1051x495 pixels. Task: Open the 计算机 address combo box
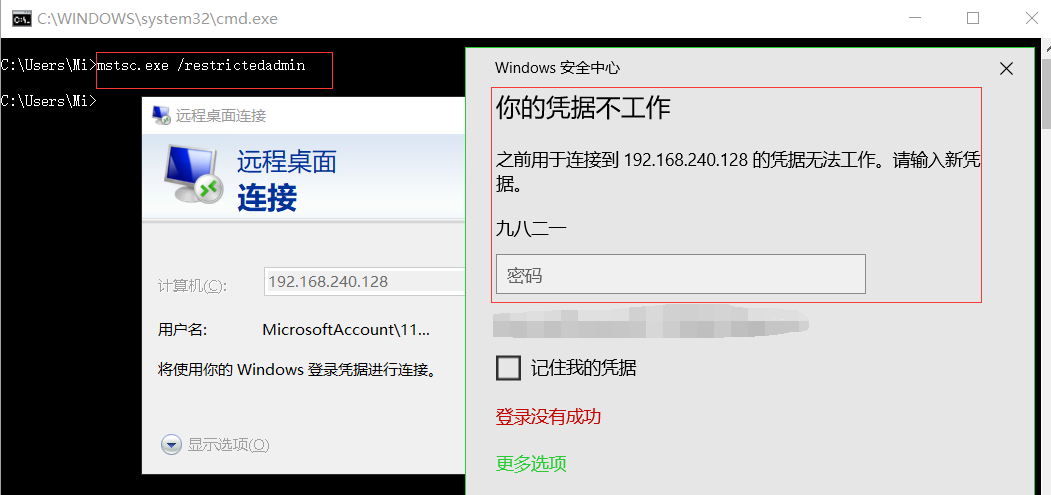(x=365, y=282)
